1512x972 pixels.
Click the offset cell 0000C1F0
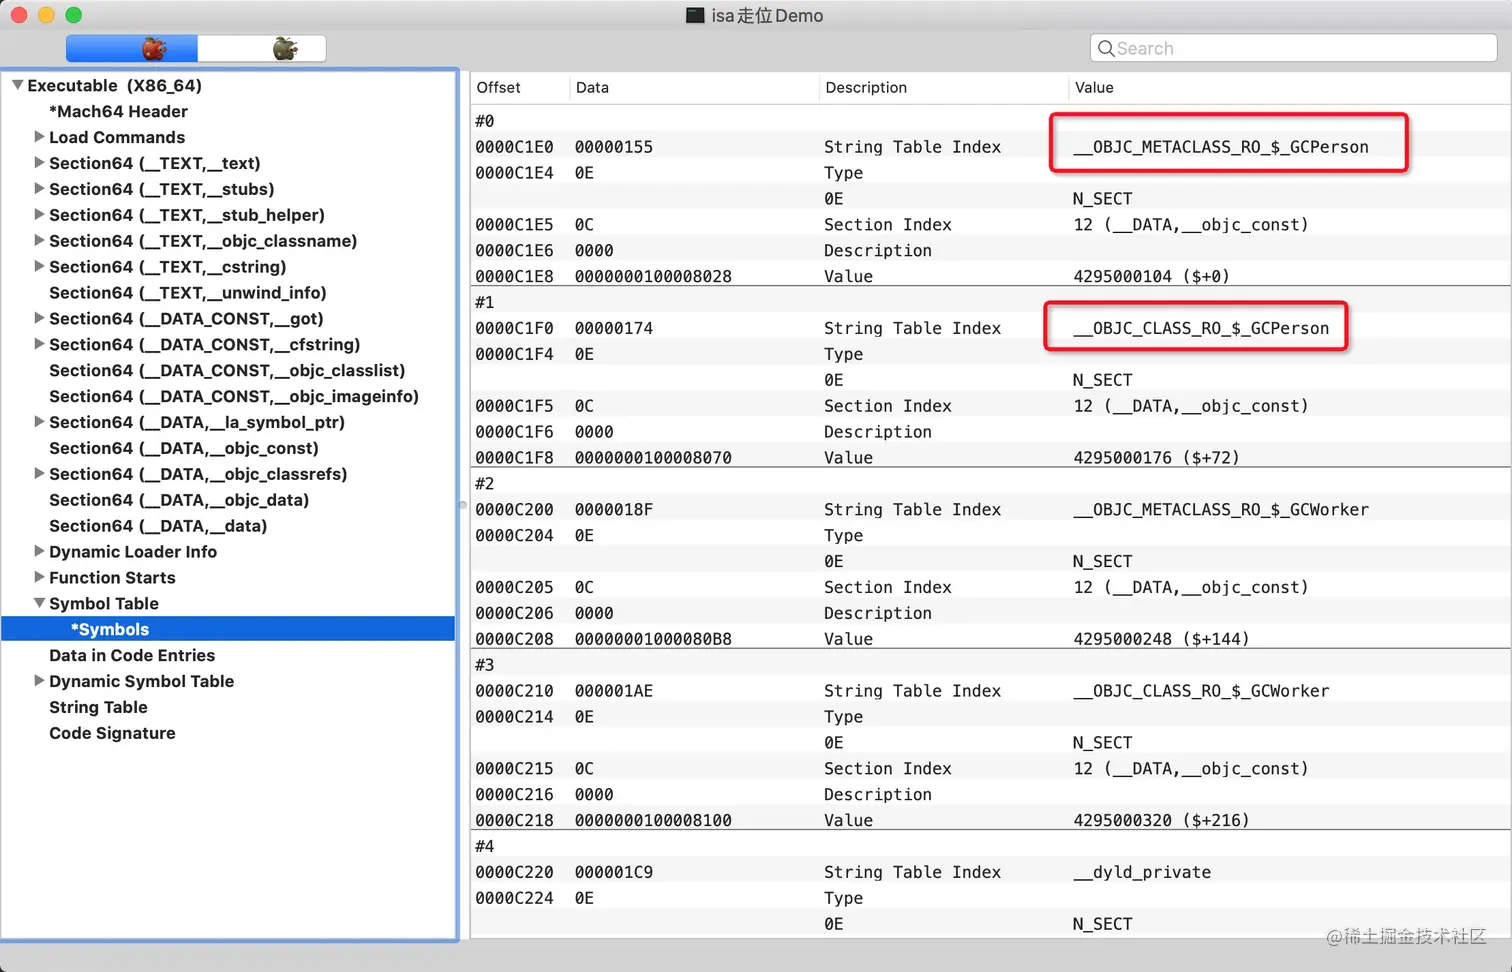(x=514, y=328)
